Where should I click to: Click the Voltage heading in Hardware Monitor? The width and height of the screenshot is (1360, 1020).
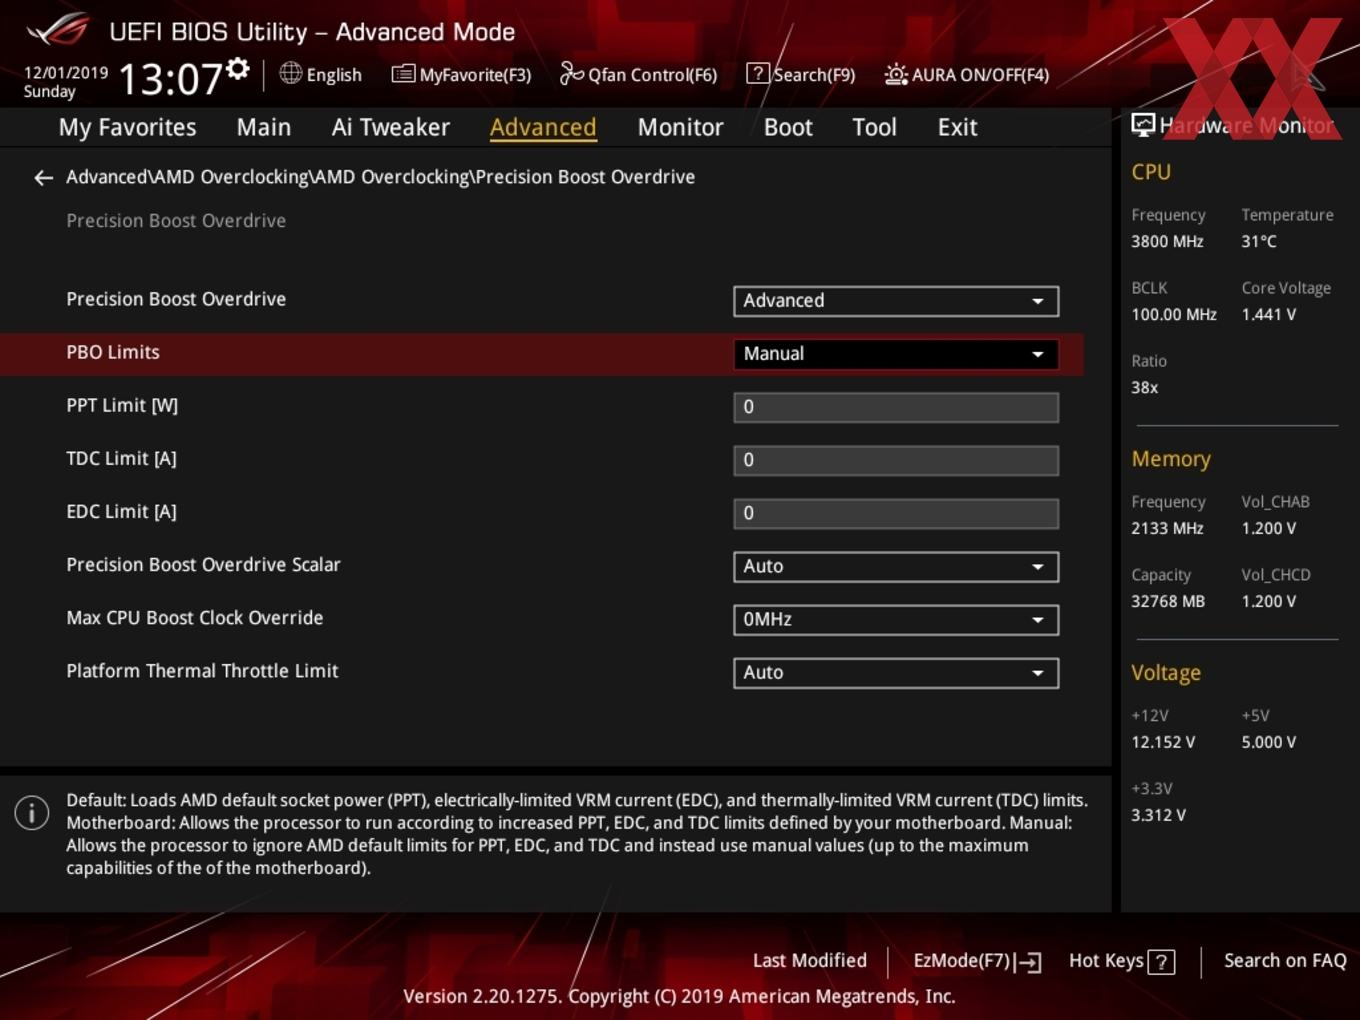(1166, 673)
